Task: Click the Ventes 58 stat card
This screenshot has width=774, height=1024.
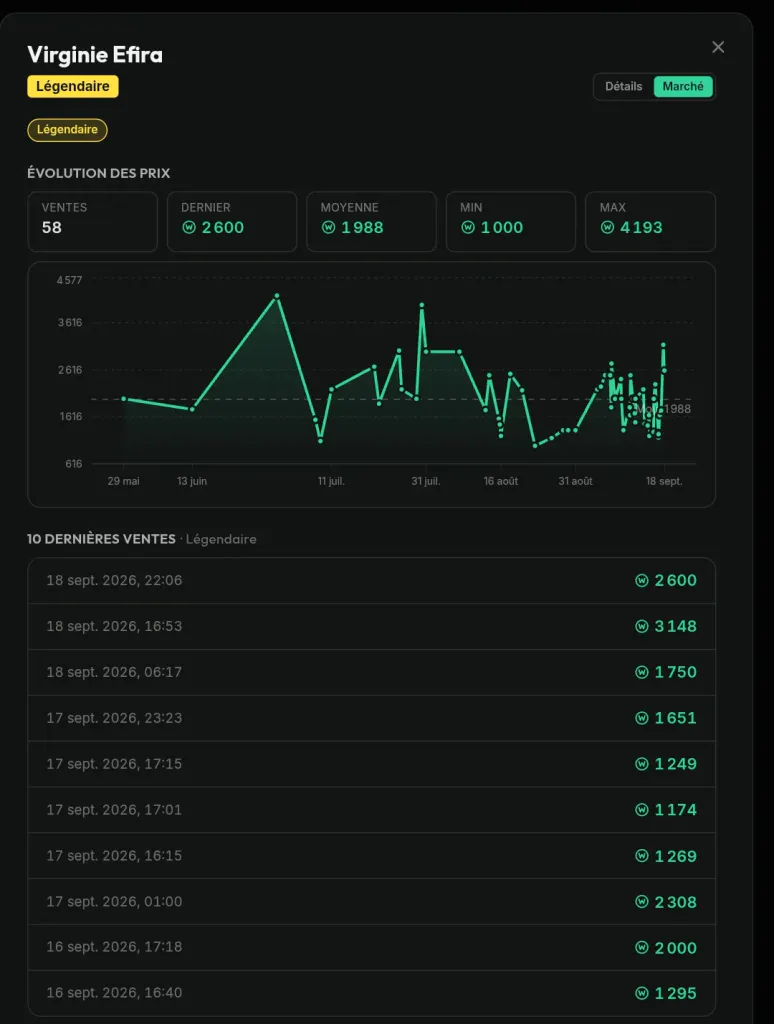Action: (93, 221)
